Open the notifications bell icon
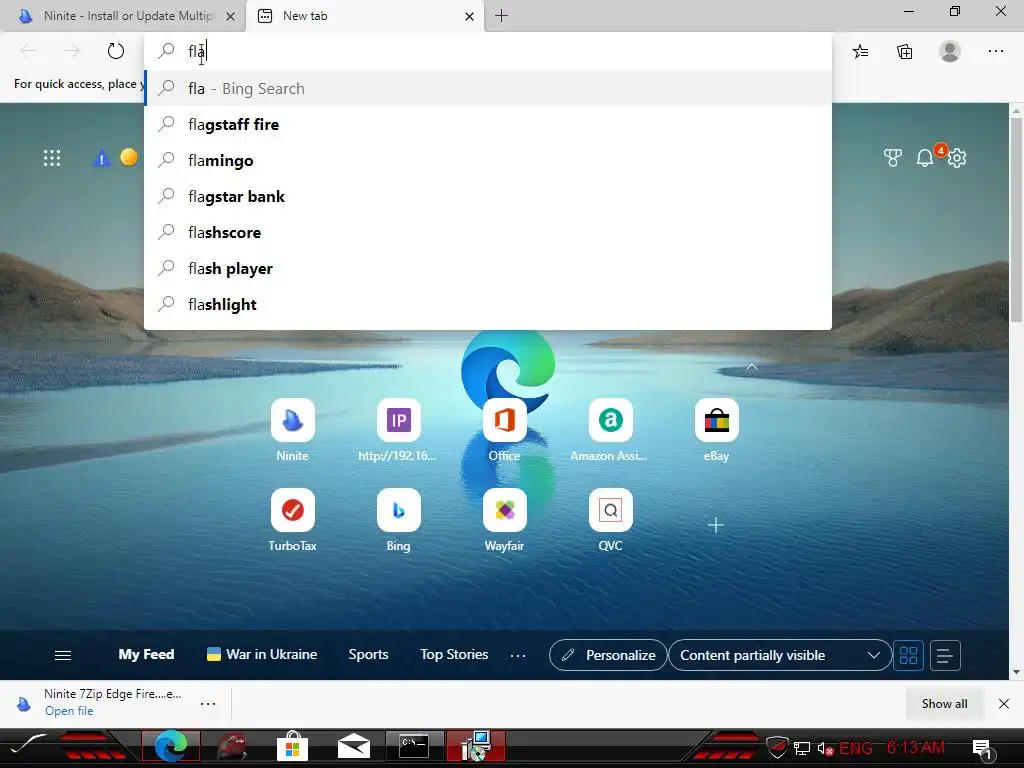1024x768 pixels. [x=925, y=158]
